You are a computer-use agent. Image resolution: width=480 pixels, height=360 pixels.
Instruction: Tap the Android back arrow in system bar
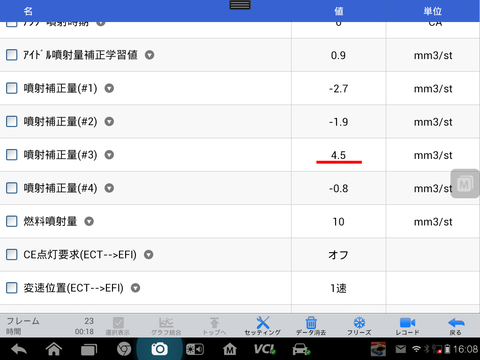(x=19, y=349)
